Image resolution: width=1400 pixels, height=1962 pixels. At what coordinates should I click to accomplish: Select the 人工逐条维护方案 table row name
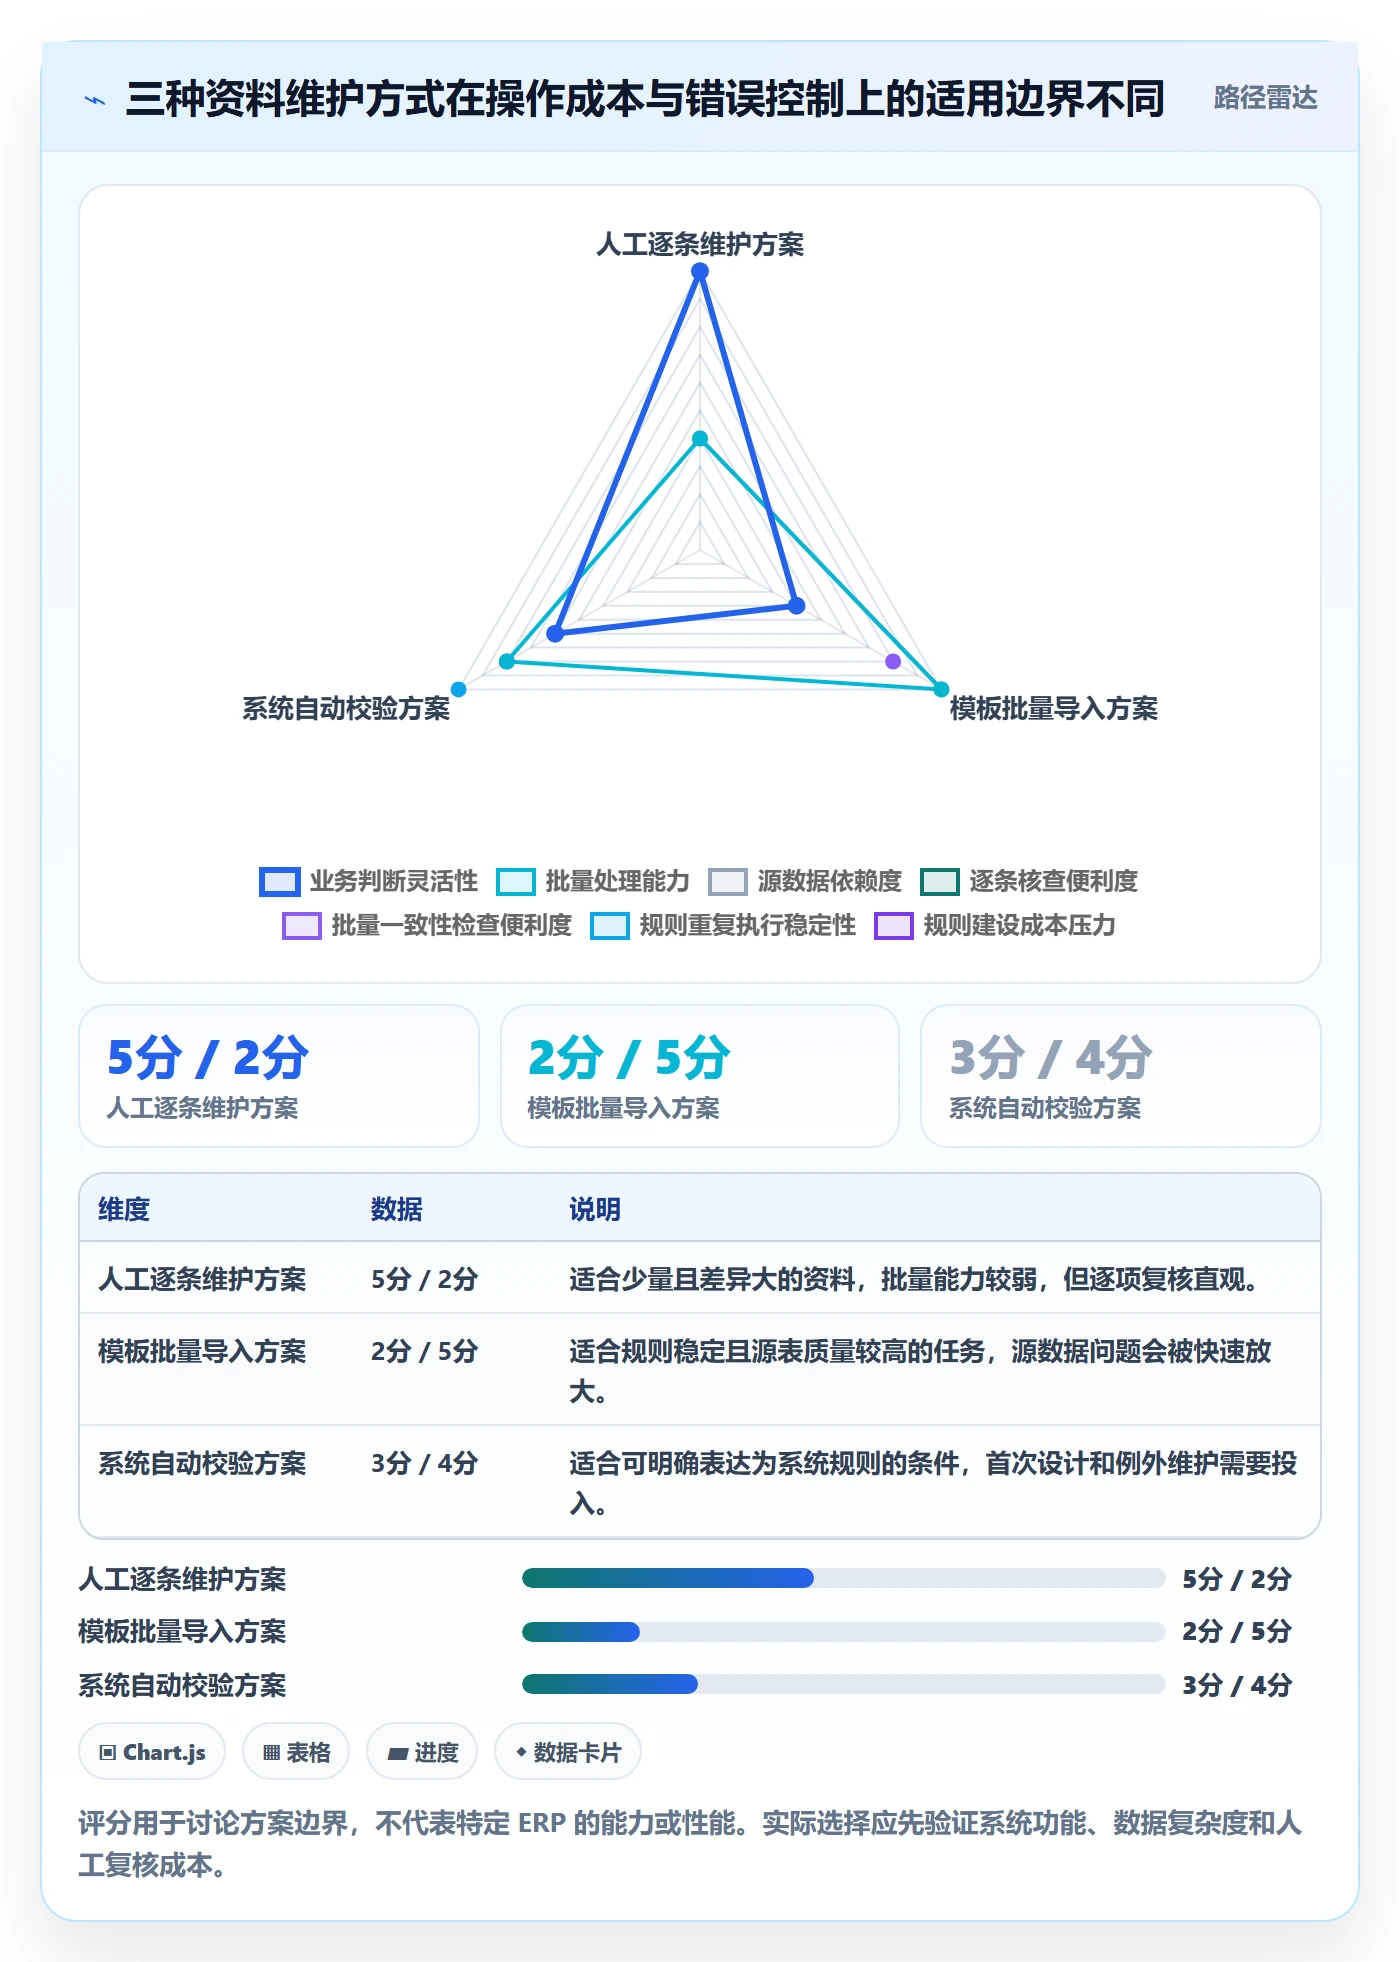coord(202,1280)
